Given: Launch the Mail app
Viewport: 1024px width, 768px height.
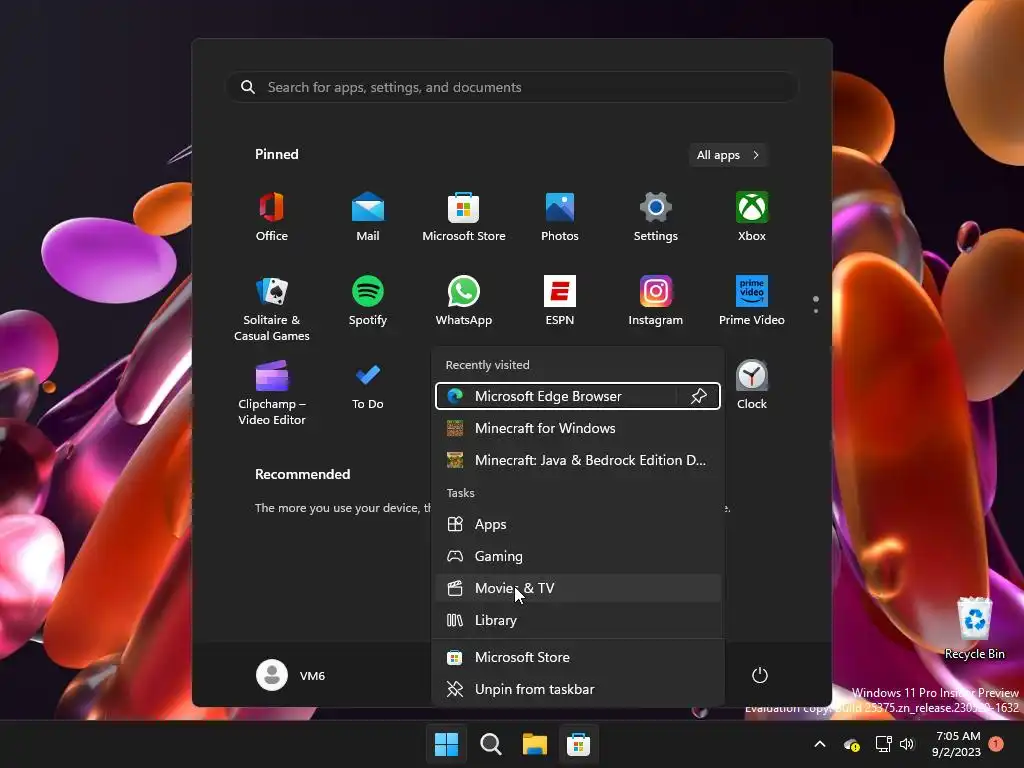Looking at the screenshot, I should pyautogui.click(x=368, y=217).
